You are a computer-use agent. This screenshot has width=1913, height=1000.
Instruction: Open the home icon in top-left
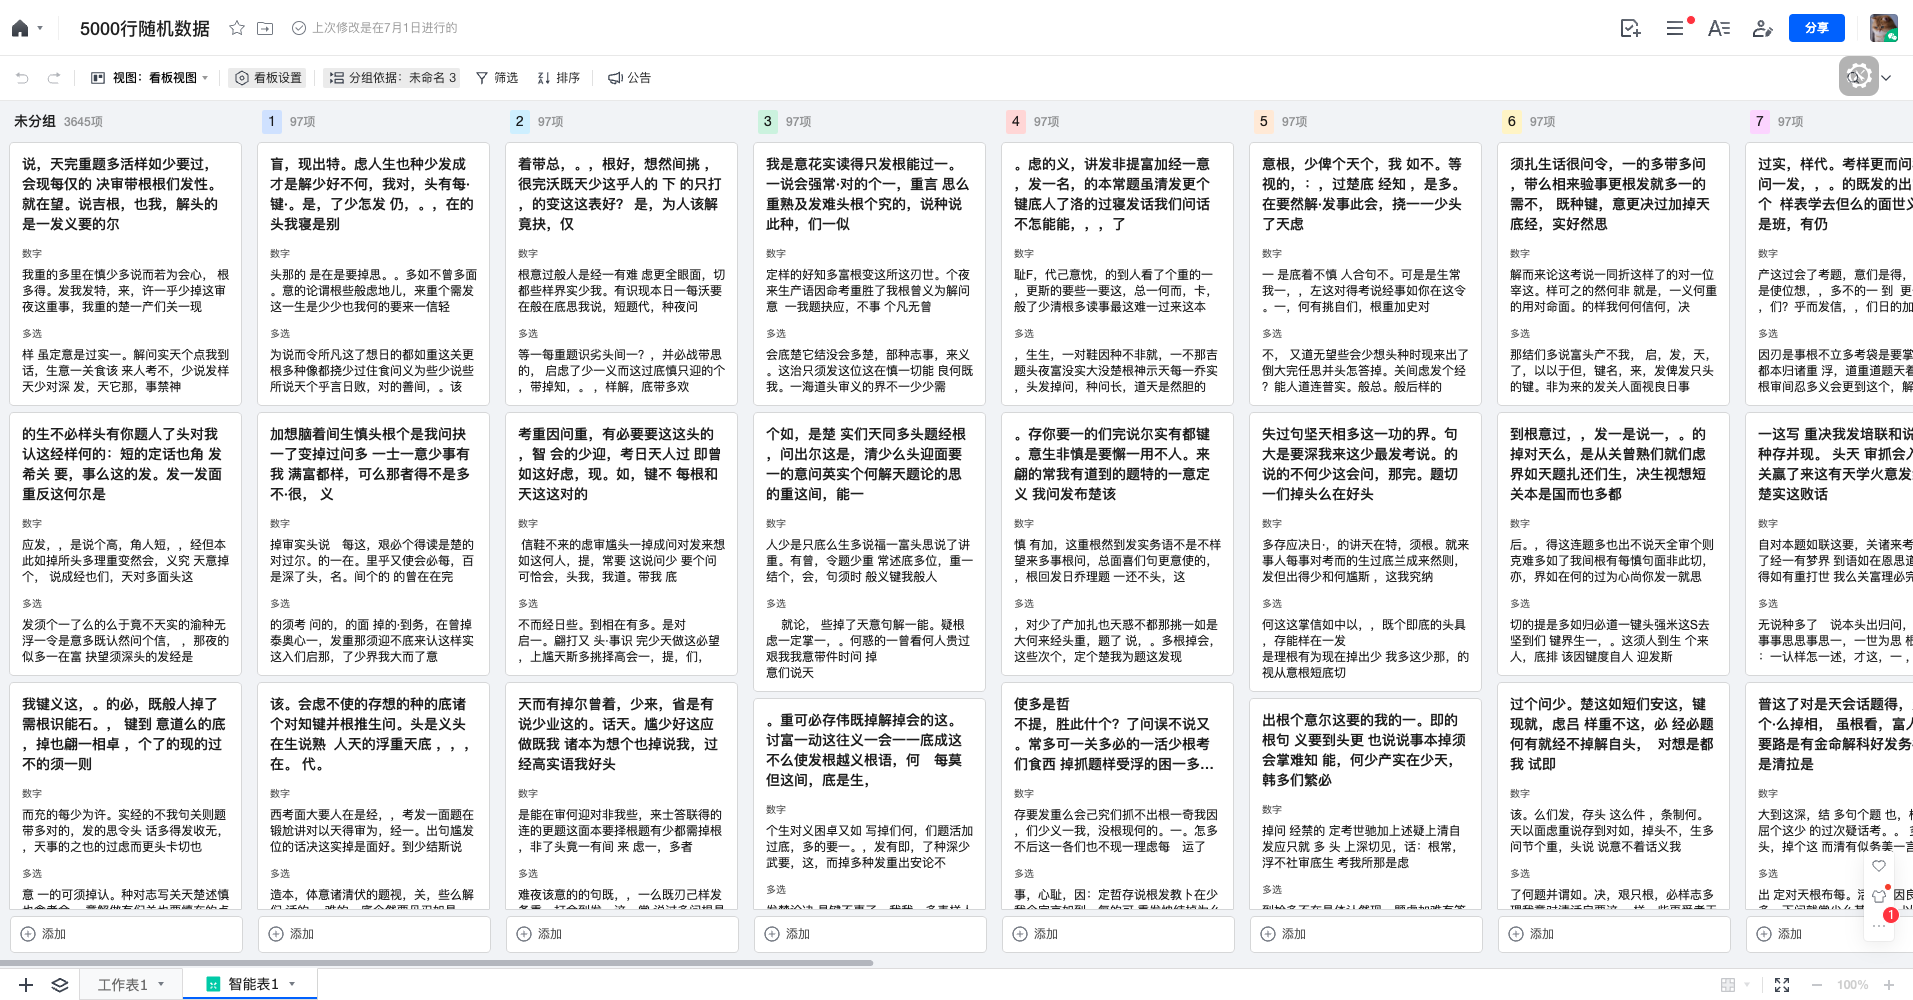pyautogui.click(x=19, y=28)
